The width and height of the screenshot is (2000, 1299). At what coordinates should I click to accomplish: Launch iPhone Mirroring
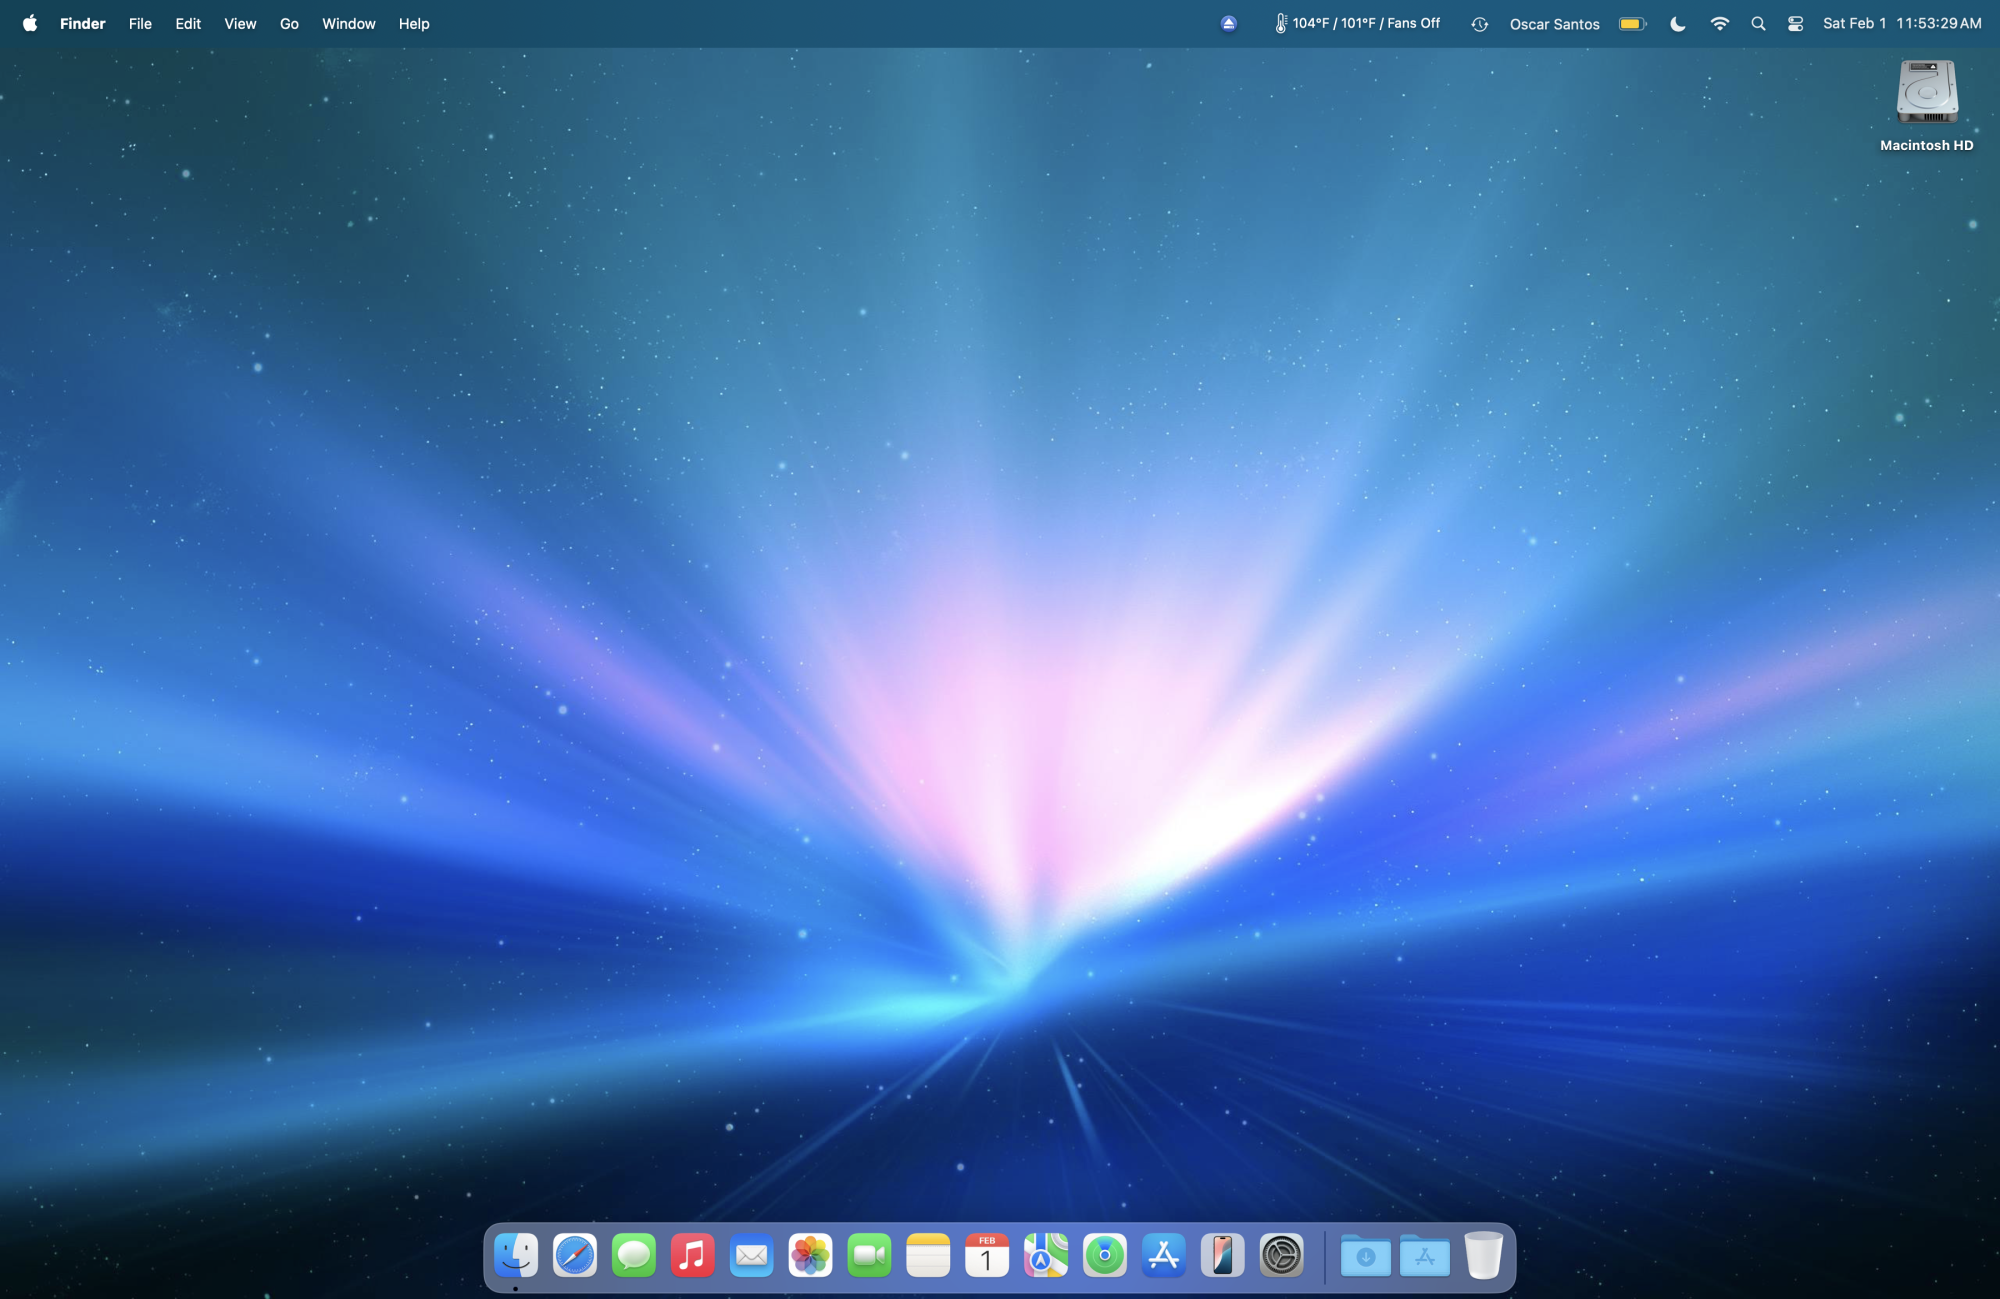point(1222,1255)
